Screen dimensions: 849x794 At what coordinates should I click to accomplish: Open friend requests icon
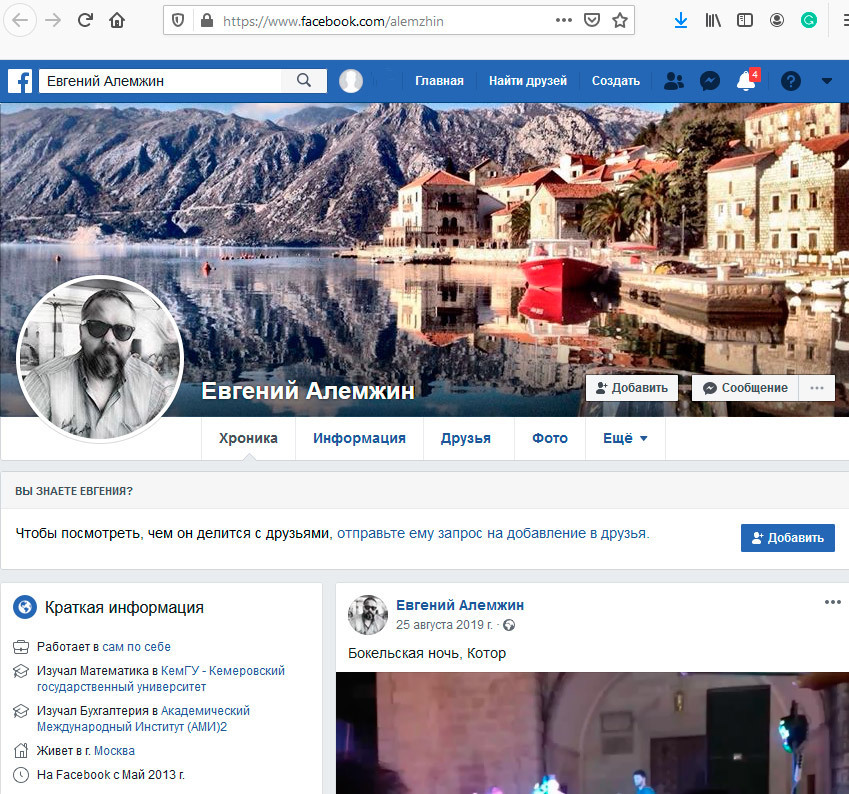[674, 81]
